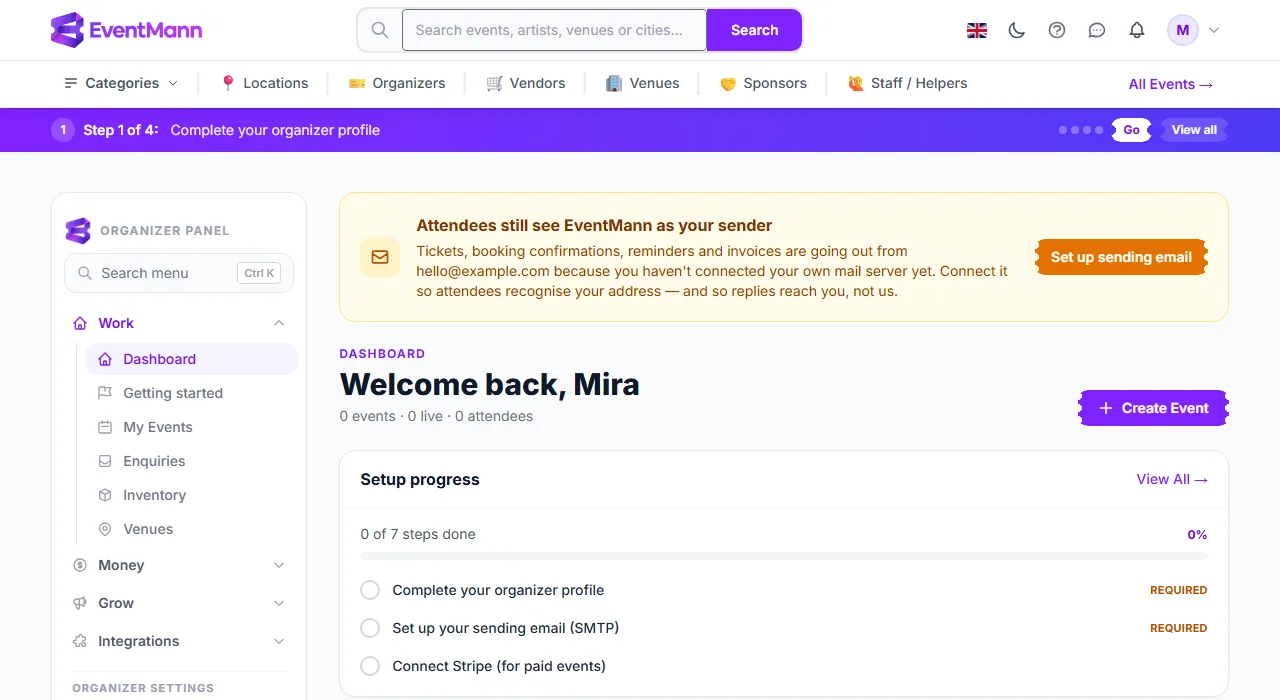
Task: Click the 0% progress value
Action: point(1197,535)
